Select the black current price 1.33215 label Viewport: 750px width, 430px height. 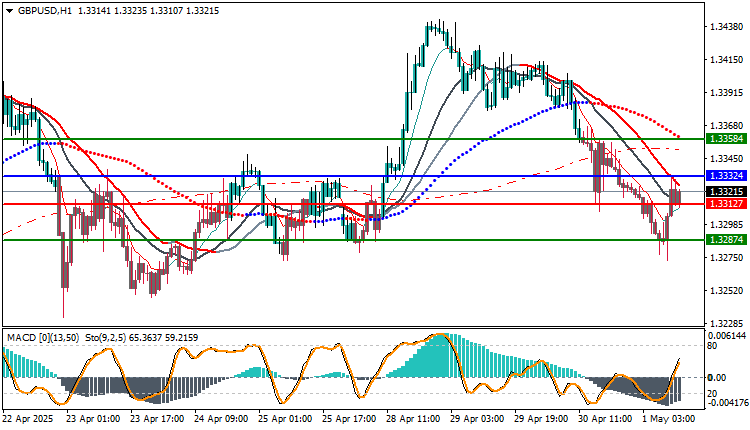(726, 191)
